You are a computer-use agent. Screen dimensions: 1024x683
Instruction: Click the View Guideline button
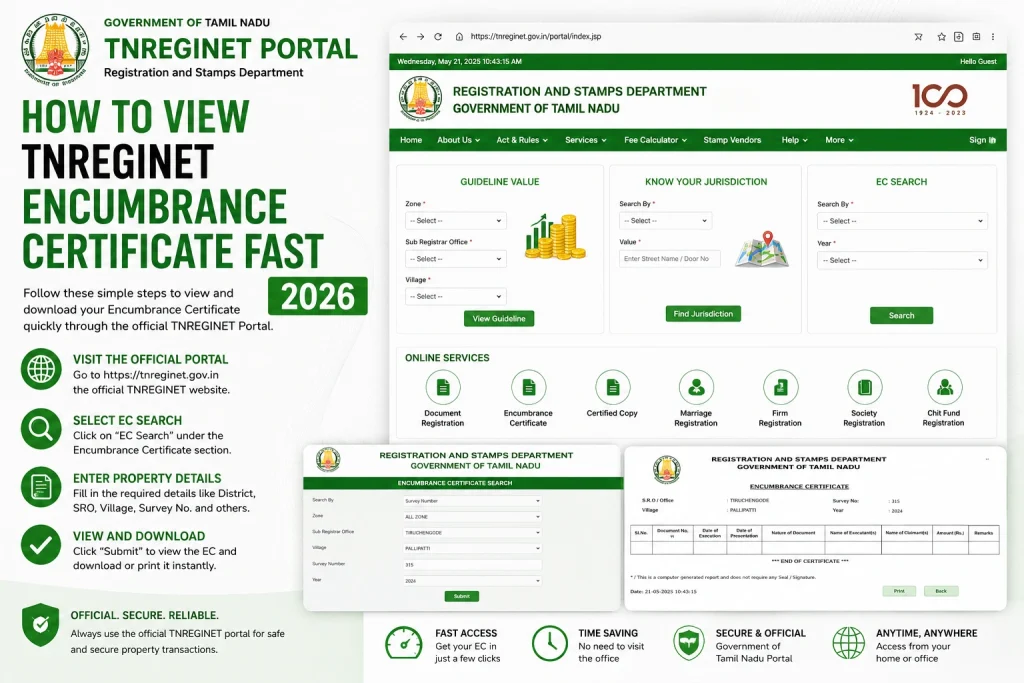click(x=499, y=319)
